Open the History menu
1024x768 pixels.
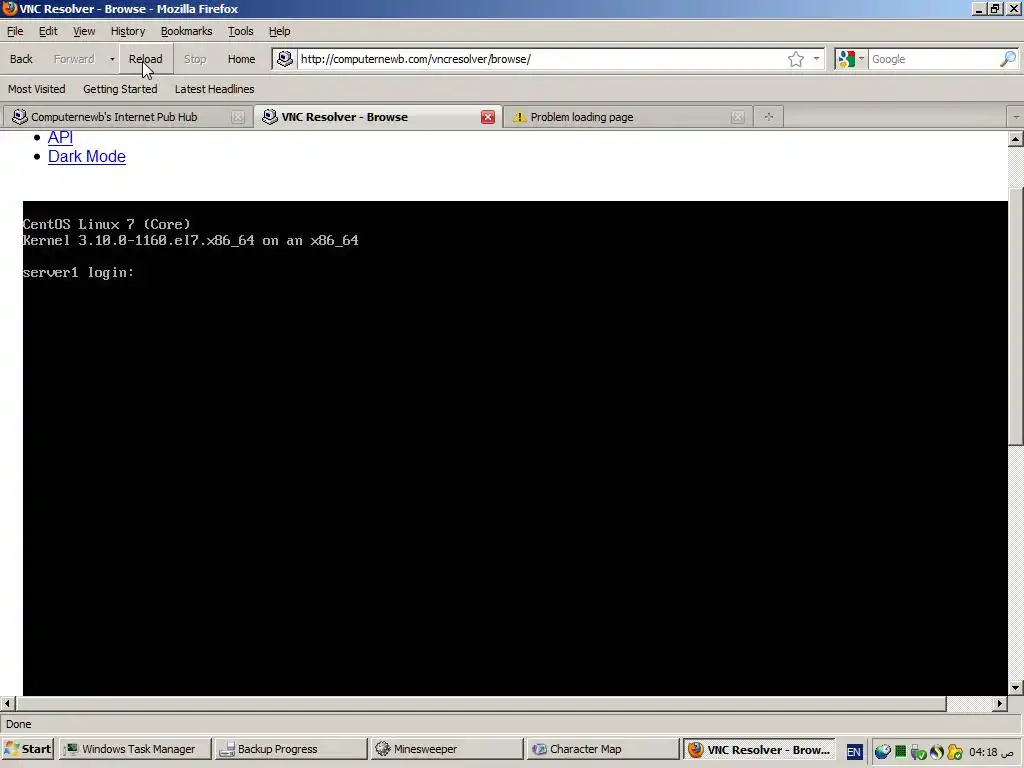pyautogui.click(x=127, y=31)
